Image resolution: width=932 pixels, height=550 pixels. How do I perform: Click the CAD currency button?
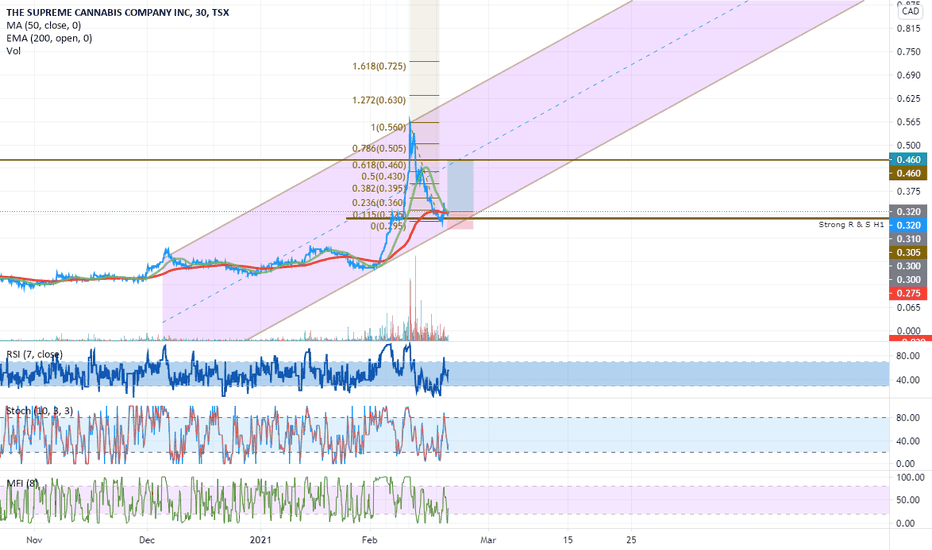coord(910,11)
